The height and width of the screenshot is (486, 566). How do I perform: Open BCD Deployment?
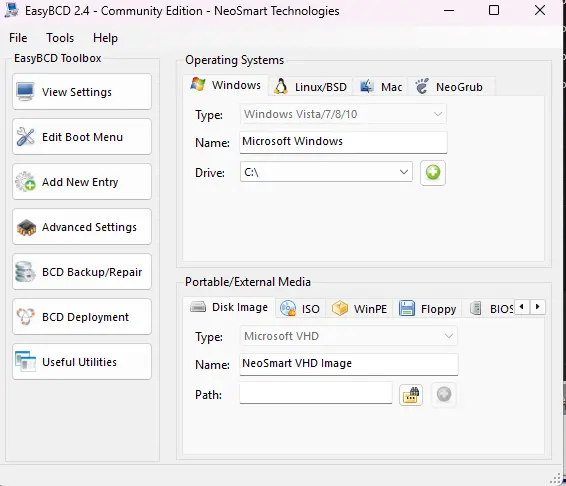coord(82,317)
